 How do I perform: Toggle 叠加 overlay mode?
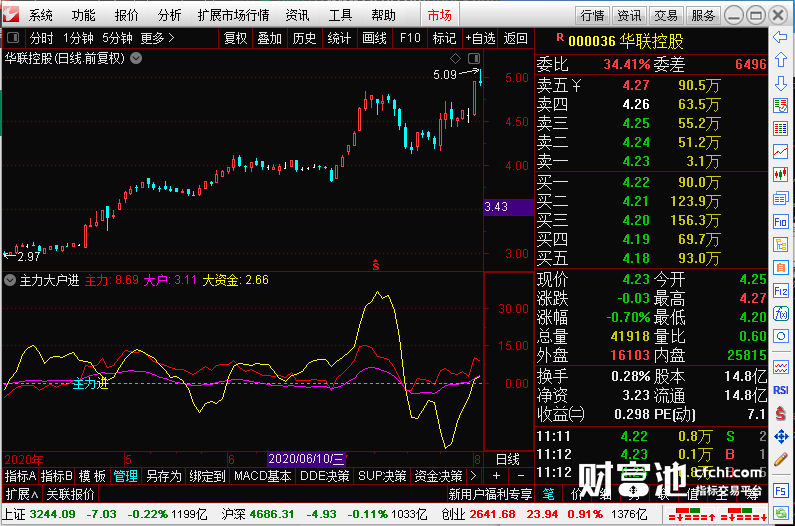point(269,38)
